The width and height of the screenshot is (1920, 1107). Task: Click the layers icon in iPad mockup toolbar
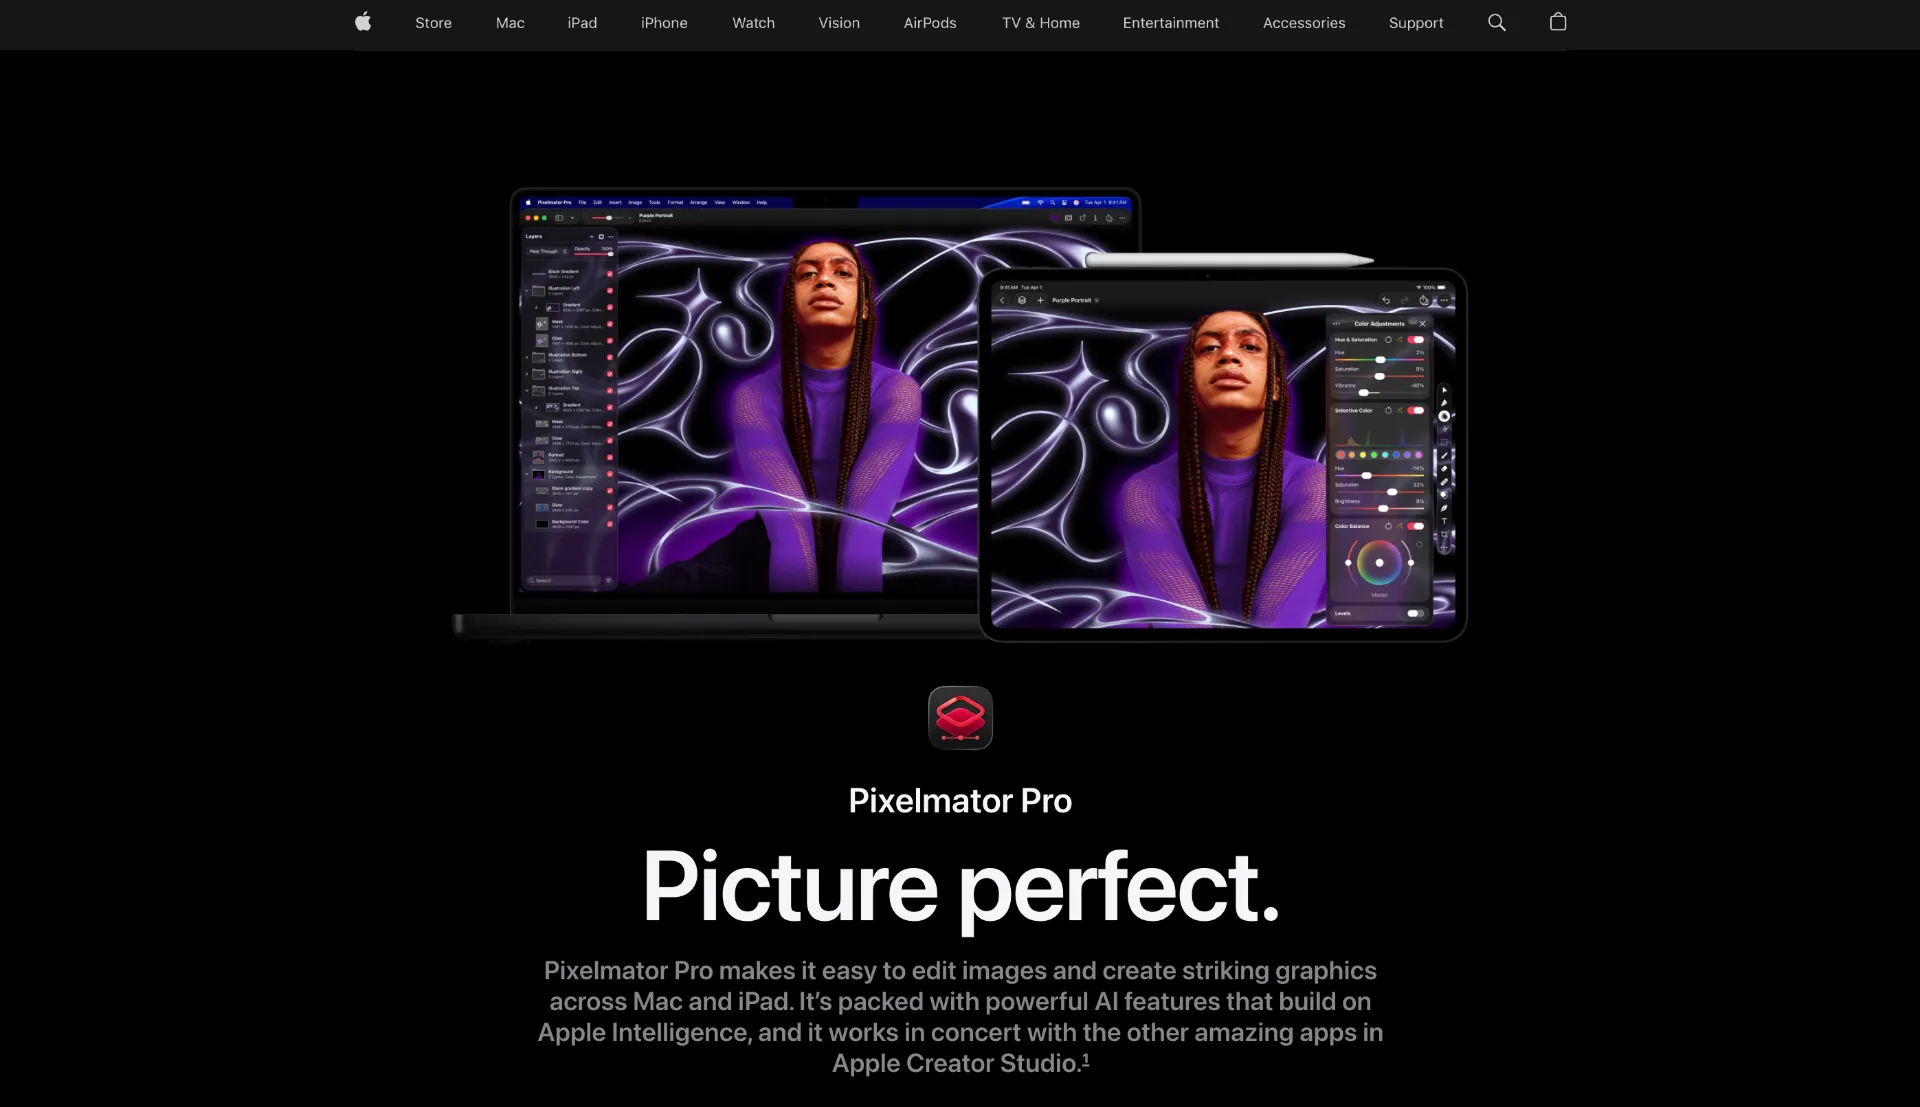point(1022,300)
